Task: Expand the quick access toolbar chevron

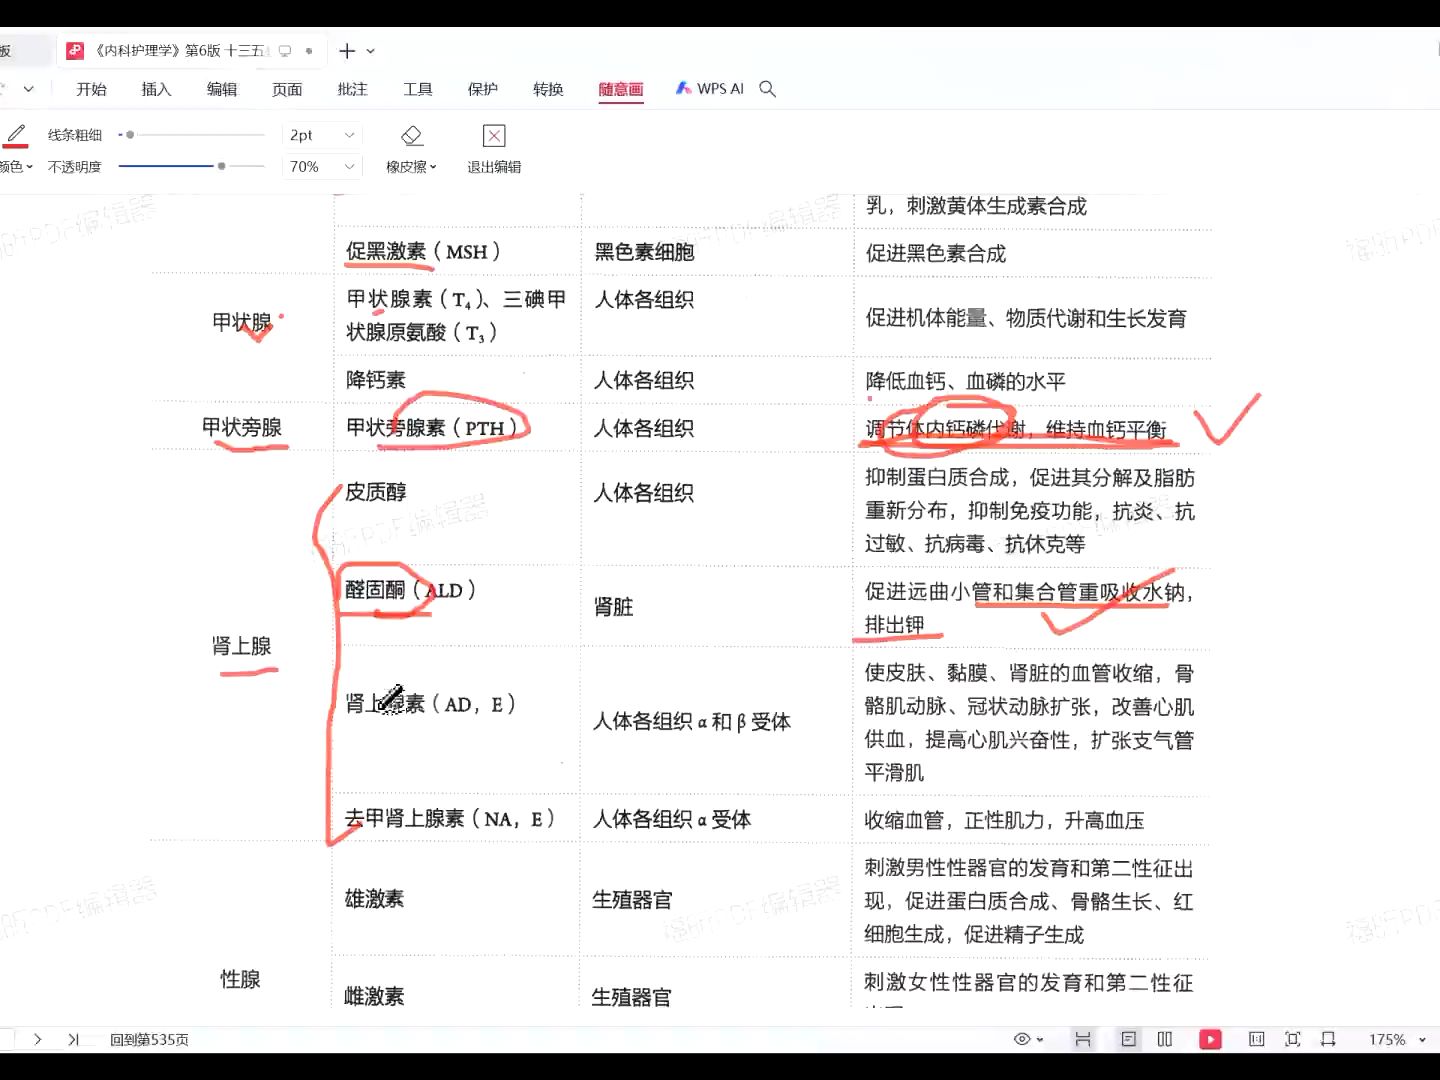Action: pyautogui.click(x=29, y=89)
